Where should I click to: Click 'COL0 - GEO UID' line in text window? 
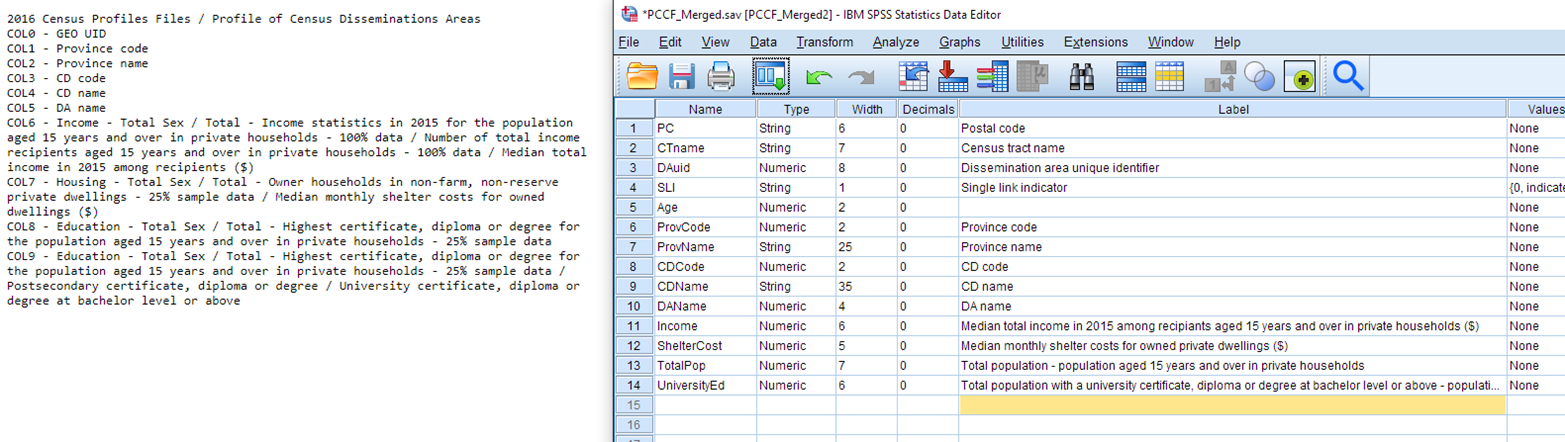(x=55, y=34)
